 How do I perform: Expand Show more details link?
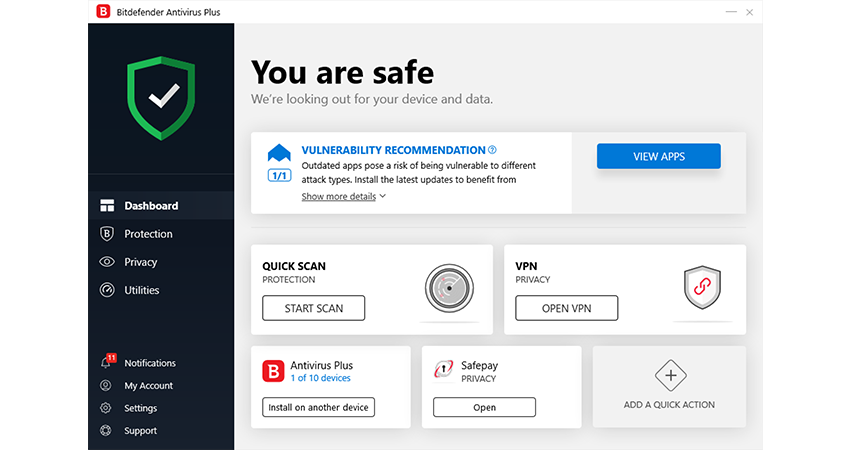click(x=339, y=196)
